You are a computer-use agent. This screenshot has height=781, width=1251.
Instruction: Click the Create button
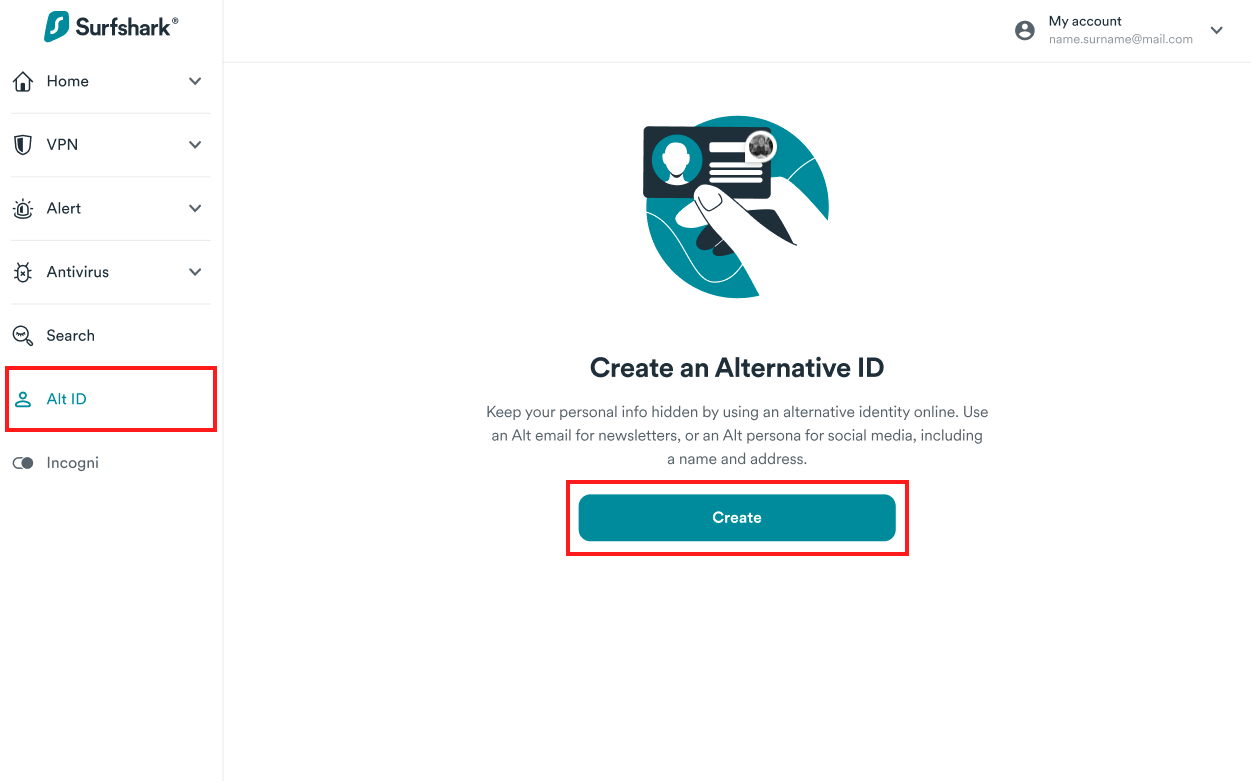[x=737, y=518]
